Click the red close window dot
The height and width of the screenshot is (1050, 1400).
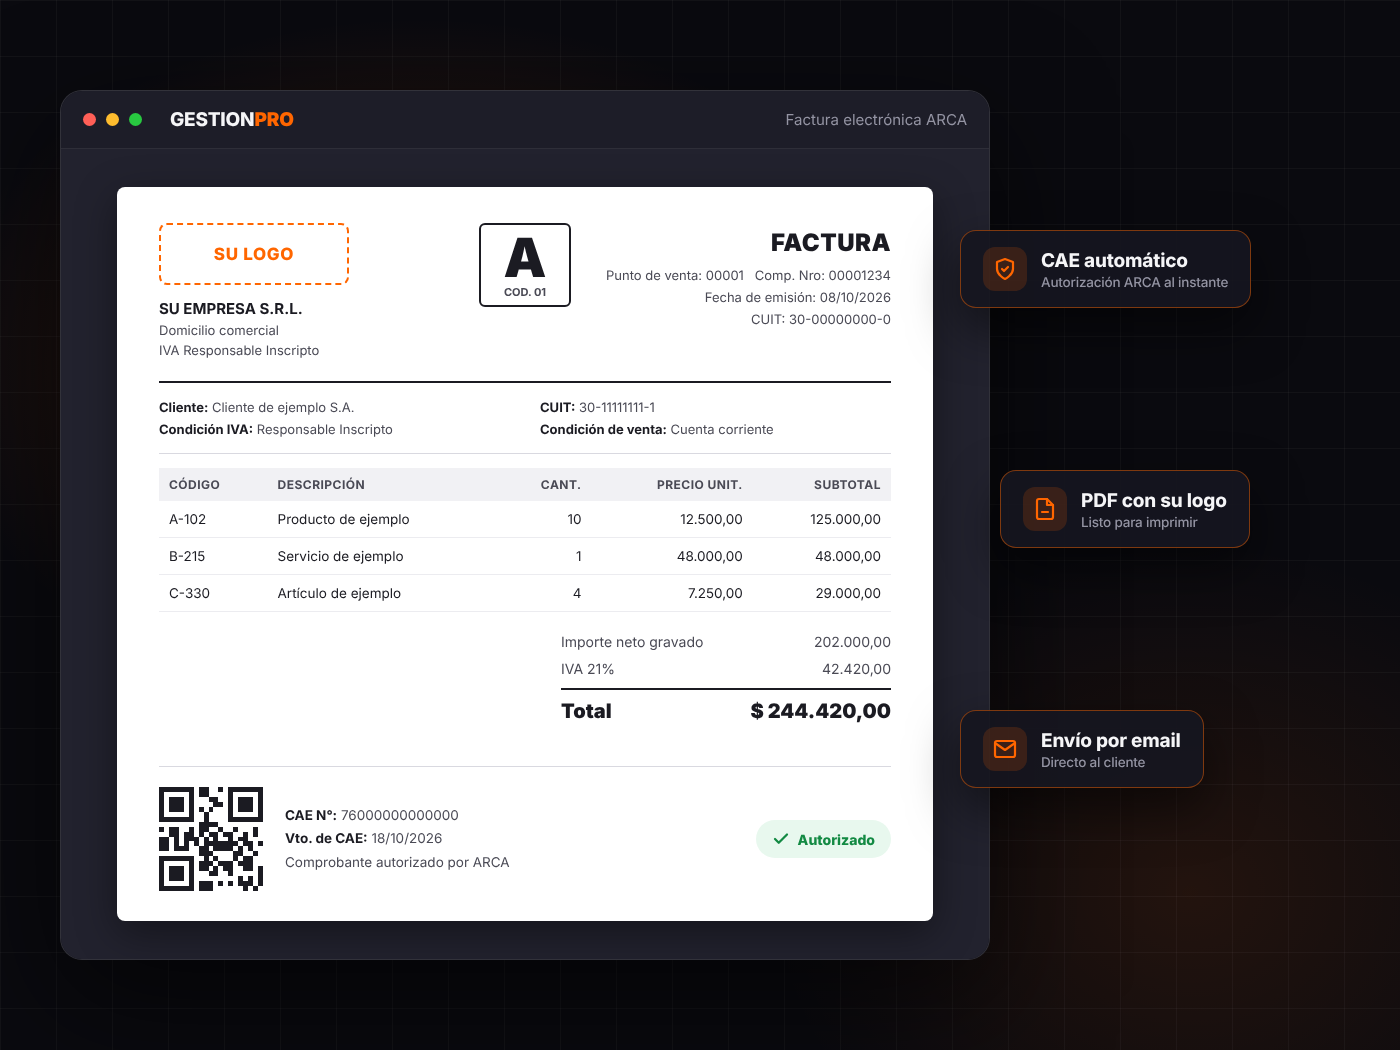click(89, 119)
